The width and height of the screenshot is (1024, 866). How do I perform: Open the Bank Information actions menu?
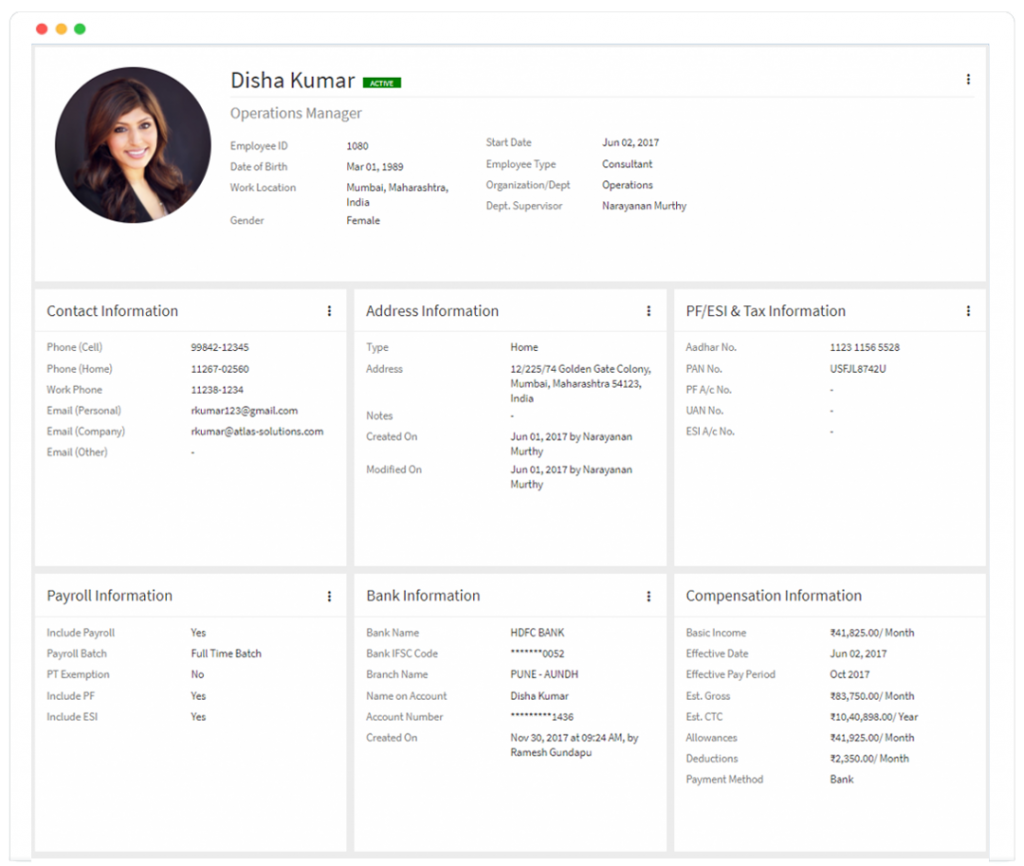coord(650,596)
